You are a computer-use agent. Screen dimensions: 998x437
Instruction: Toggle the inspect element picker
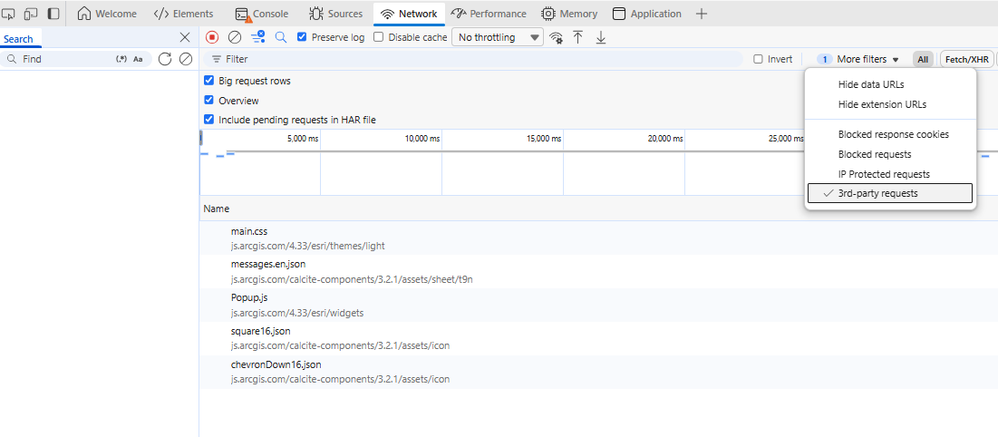pyautogui.click(x=9, y=14)
